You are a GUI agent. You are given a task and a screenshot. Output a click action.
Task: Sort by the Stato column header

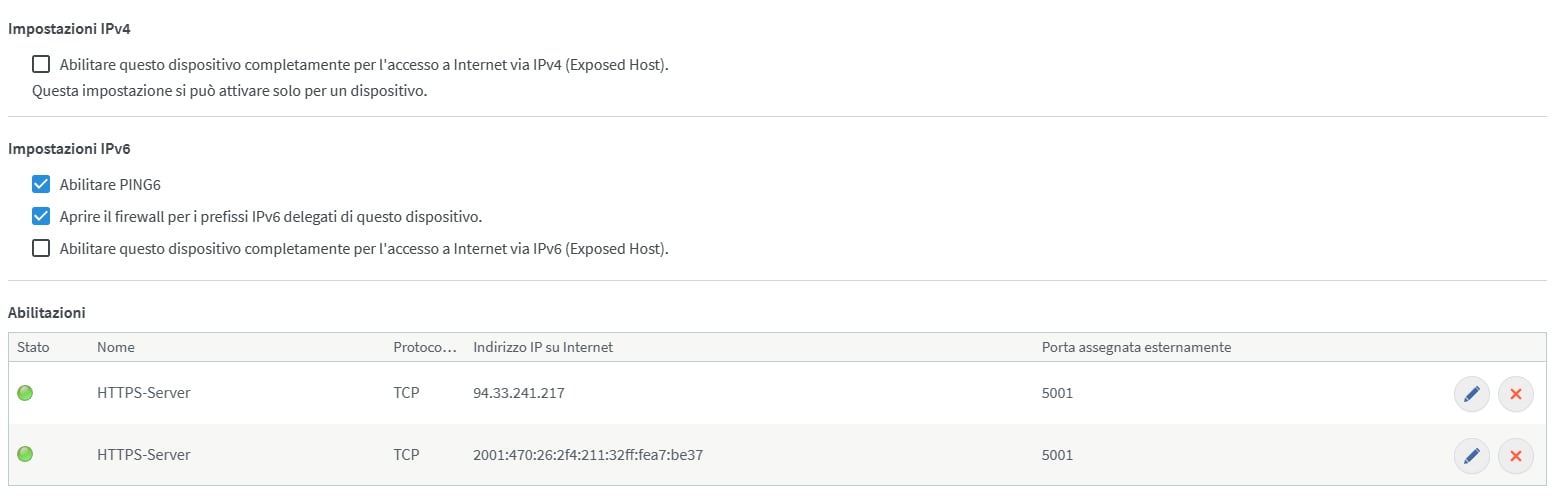click(x=33, y=347)
